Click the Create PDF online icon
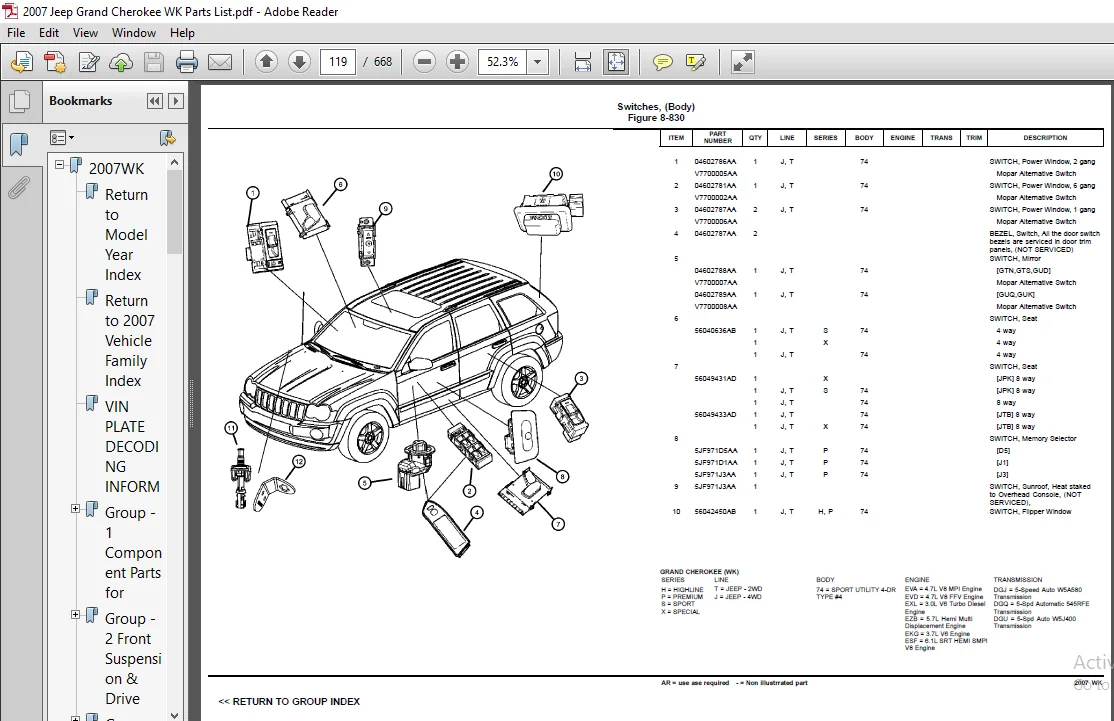The image size is (1114, 721). (x=21, y=63)
